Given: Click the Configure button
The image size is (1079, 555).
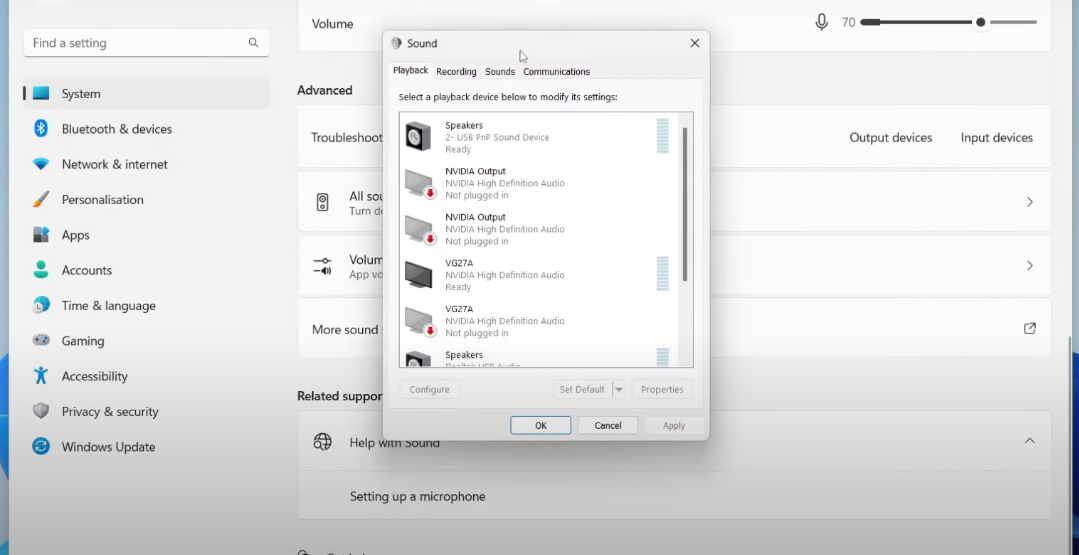Looking at the screenshot, I should click(x=429, y=389).
